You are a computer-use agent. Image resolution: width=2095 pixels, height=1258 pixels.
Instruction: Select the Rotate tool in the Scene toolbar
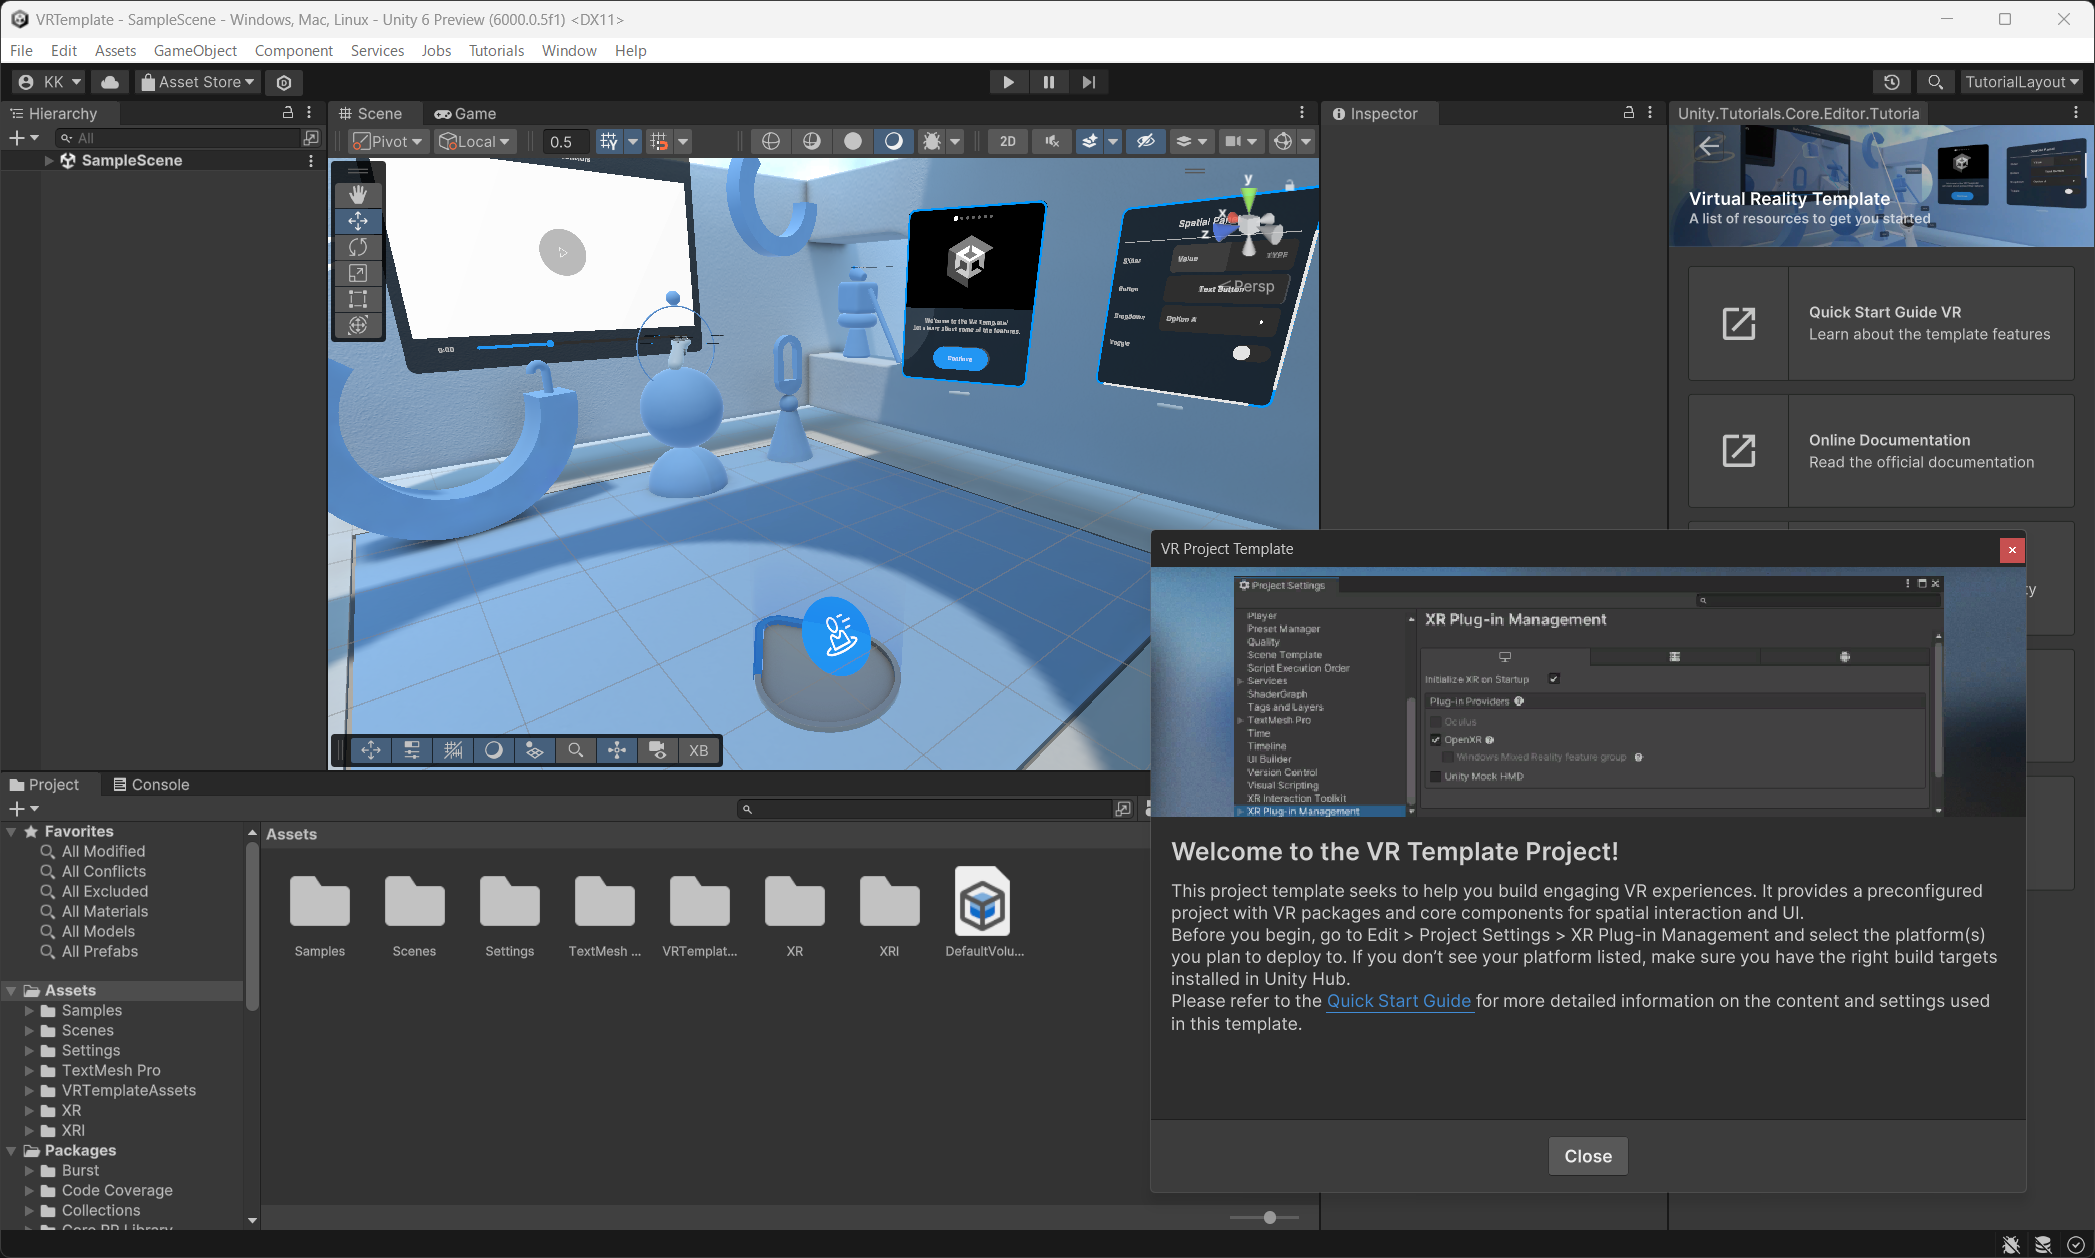[358, 247]
